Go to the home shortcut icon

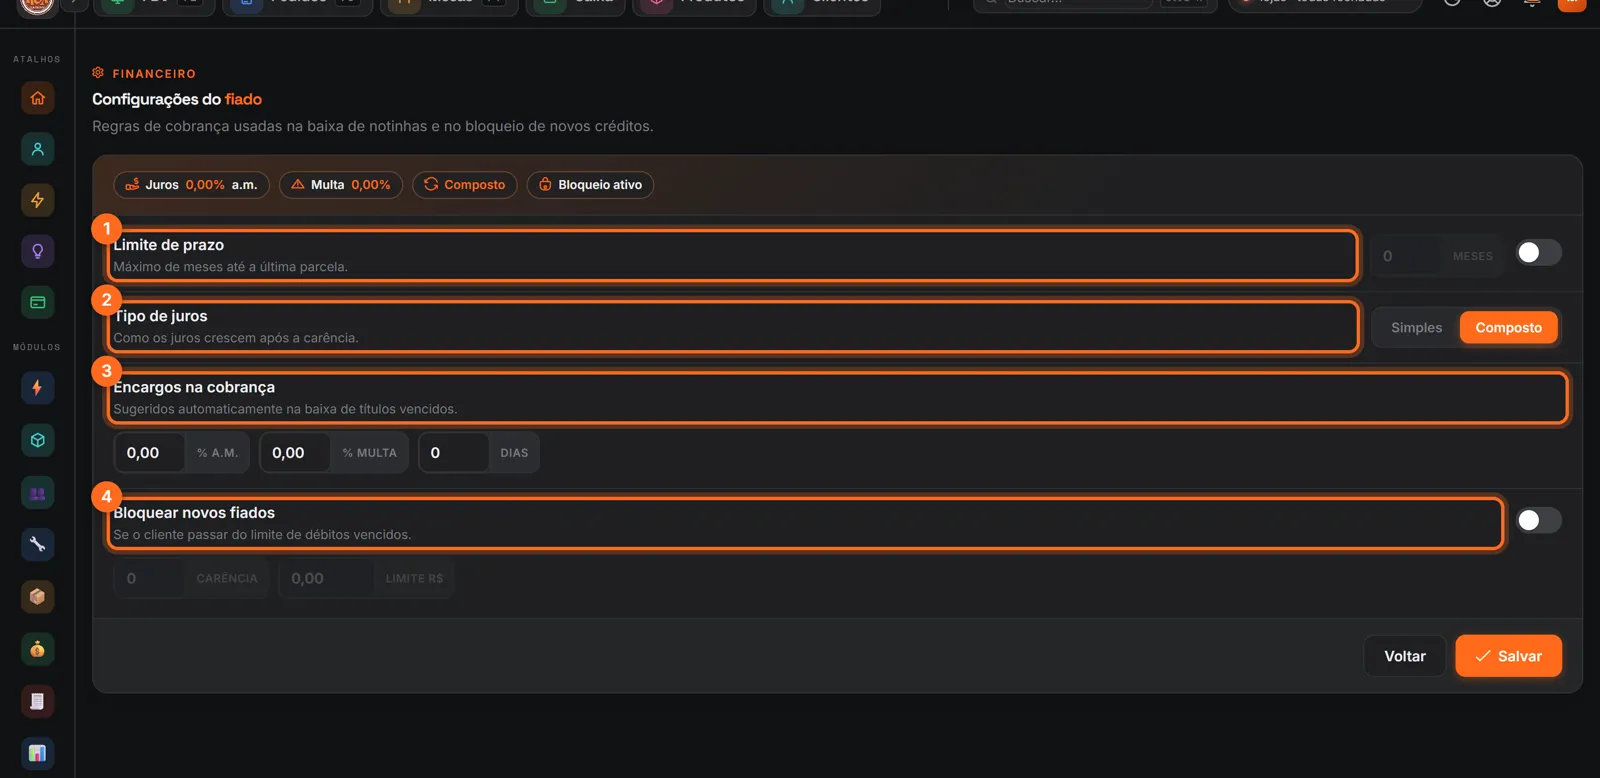38,98
